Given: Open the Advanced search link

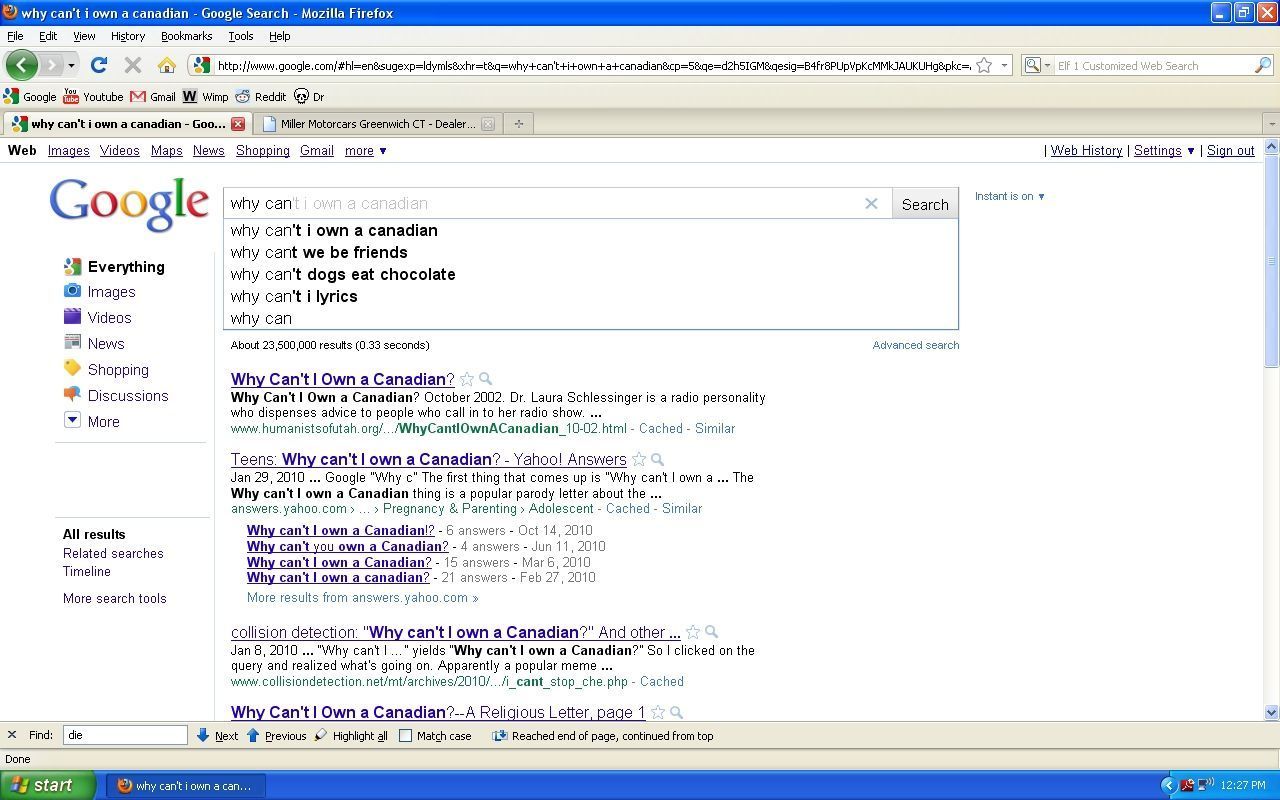Looking at the screenshot, I should point(916,345).
